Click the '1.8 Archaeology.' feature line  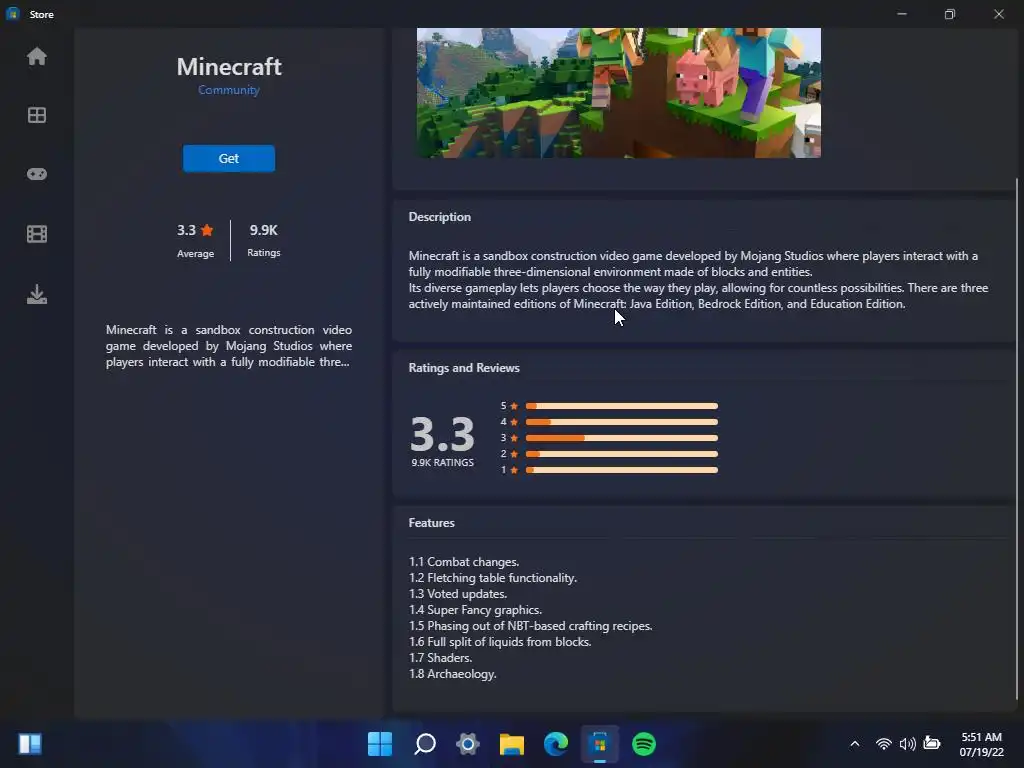tap(453, 674)
